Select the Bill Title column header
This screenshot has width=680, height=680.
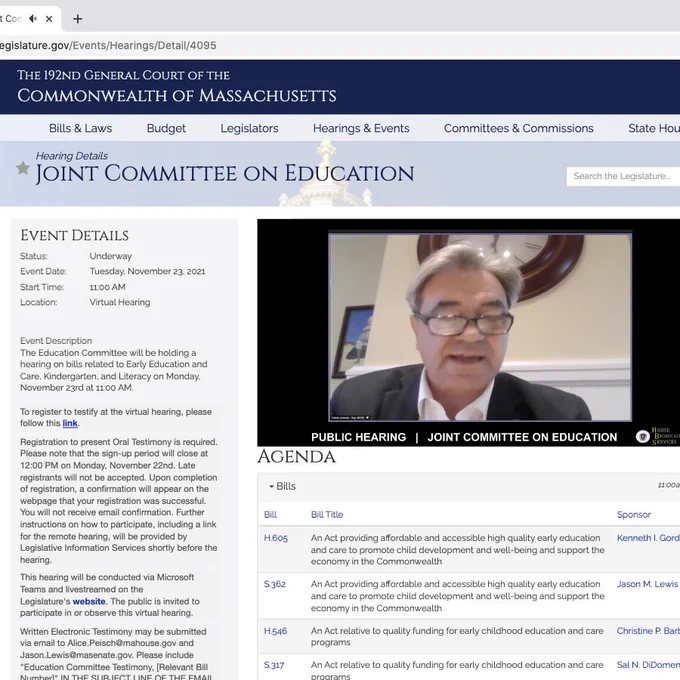pos(327,515)
